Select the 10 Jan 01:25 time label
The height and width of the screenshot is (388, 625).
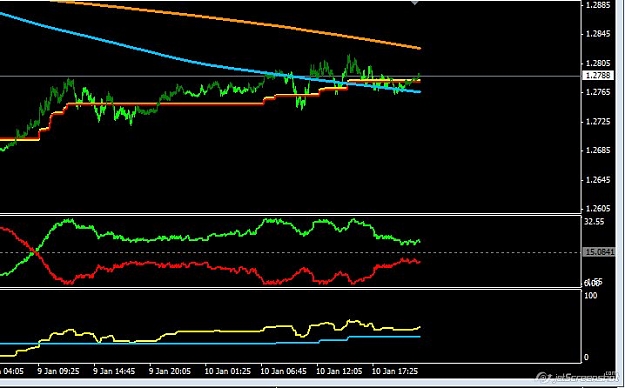click(228, 371)
